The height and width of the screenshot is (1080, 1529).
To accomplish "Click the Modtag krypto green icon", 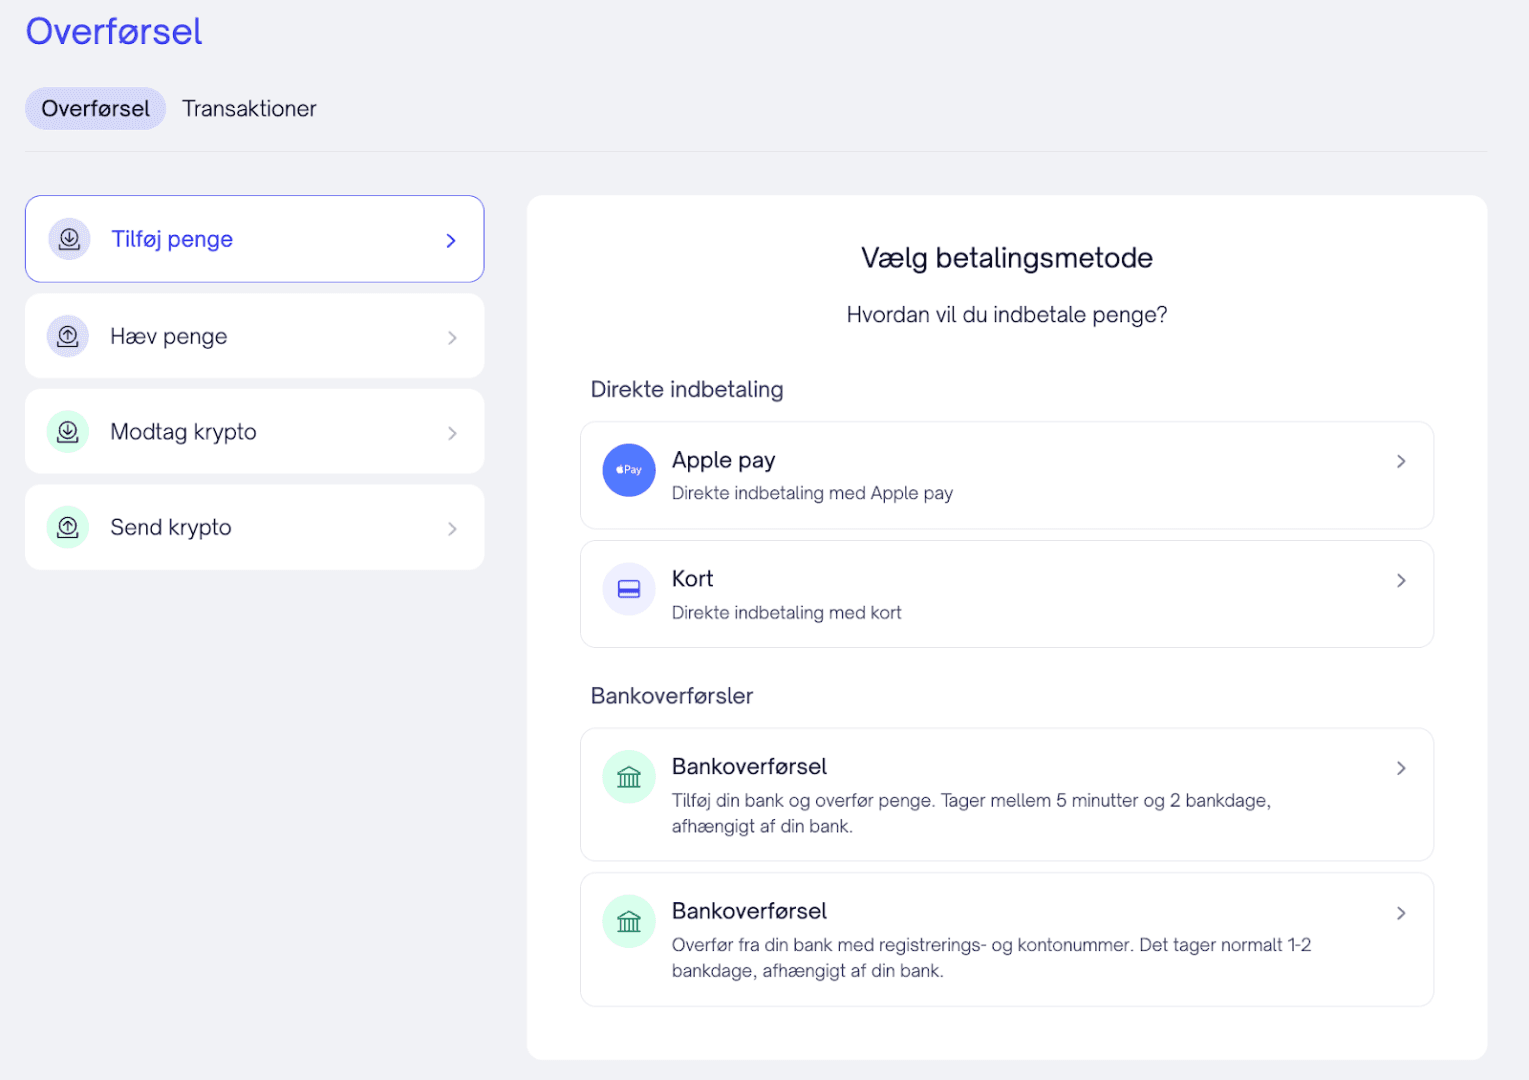I will (x=68, y=432).
